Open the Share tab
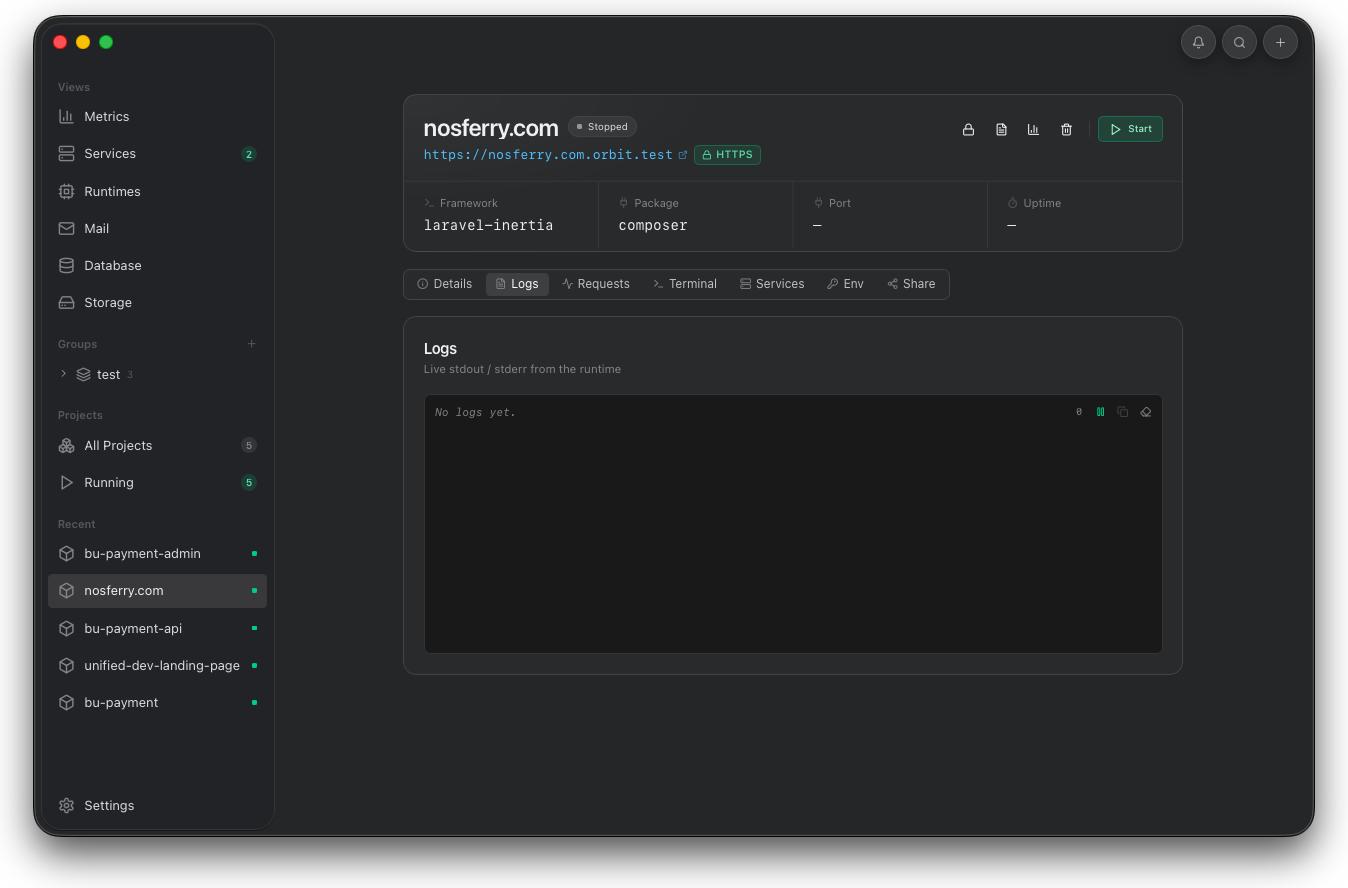The image size is (1348, 888). coord(911,284)
